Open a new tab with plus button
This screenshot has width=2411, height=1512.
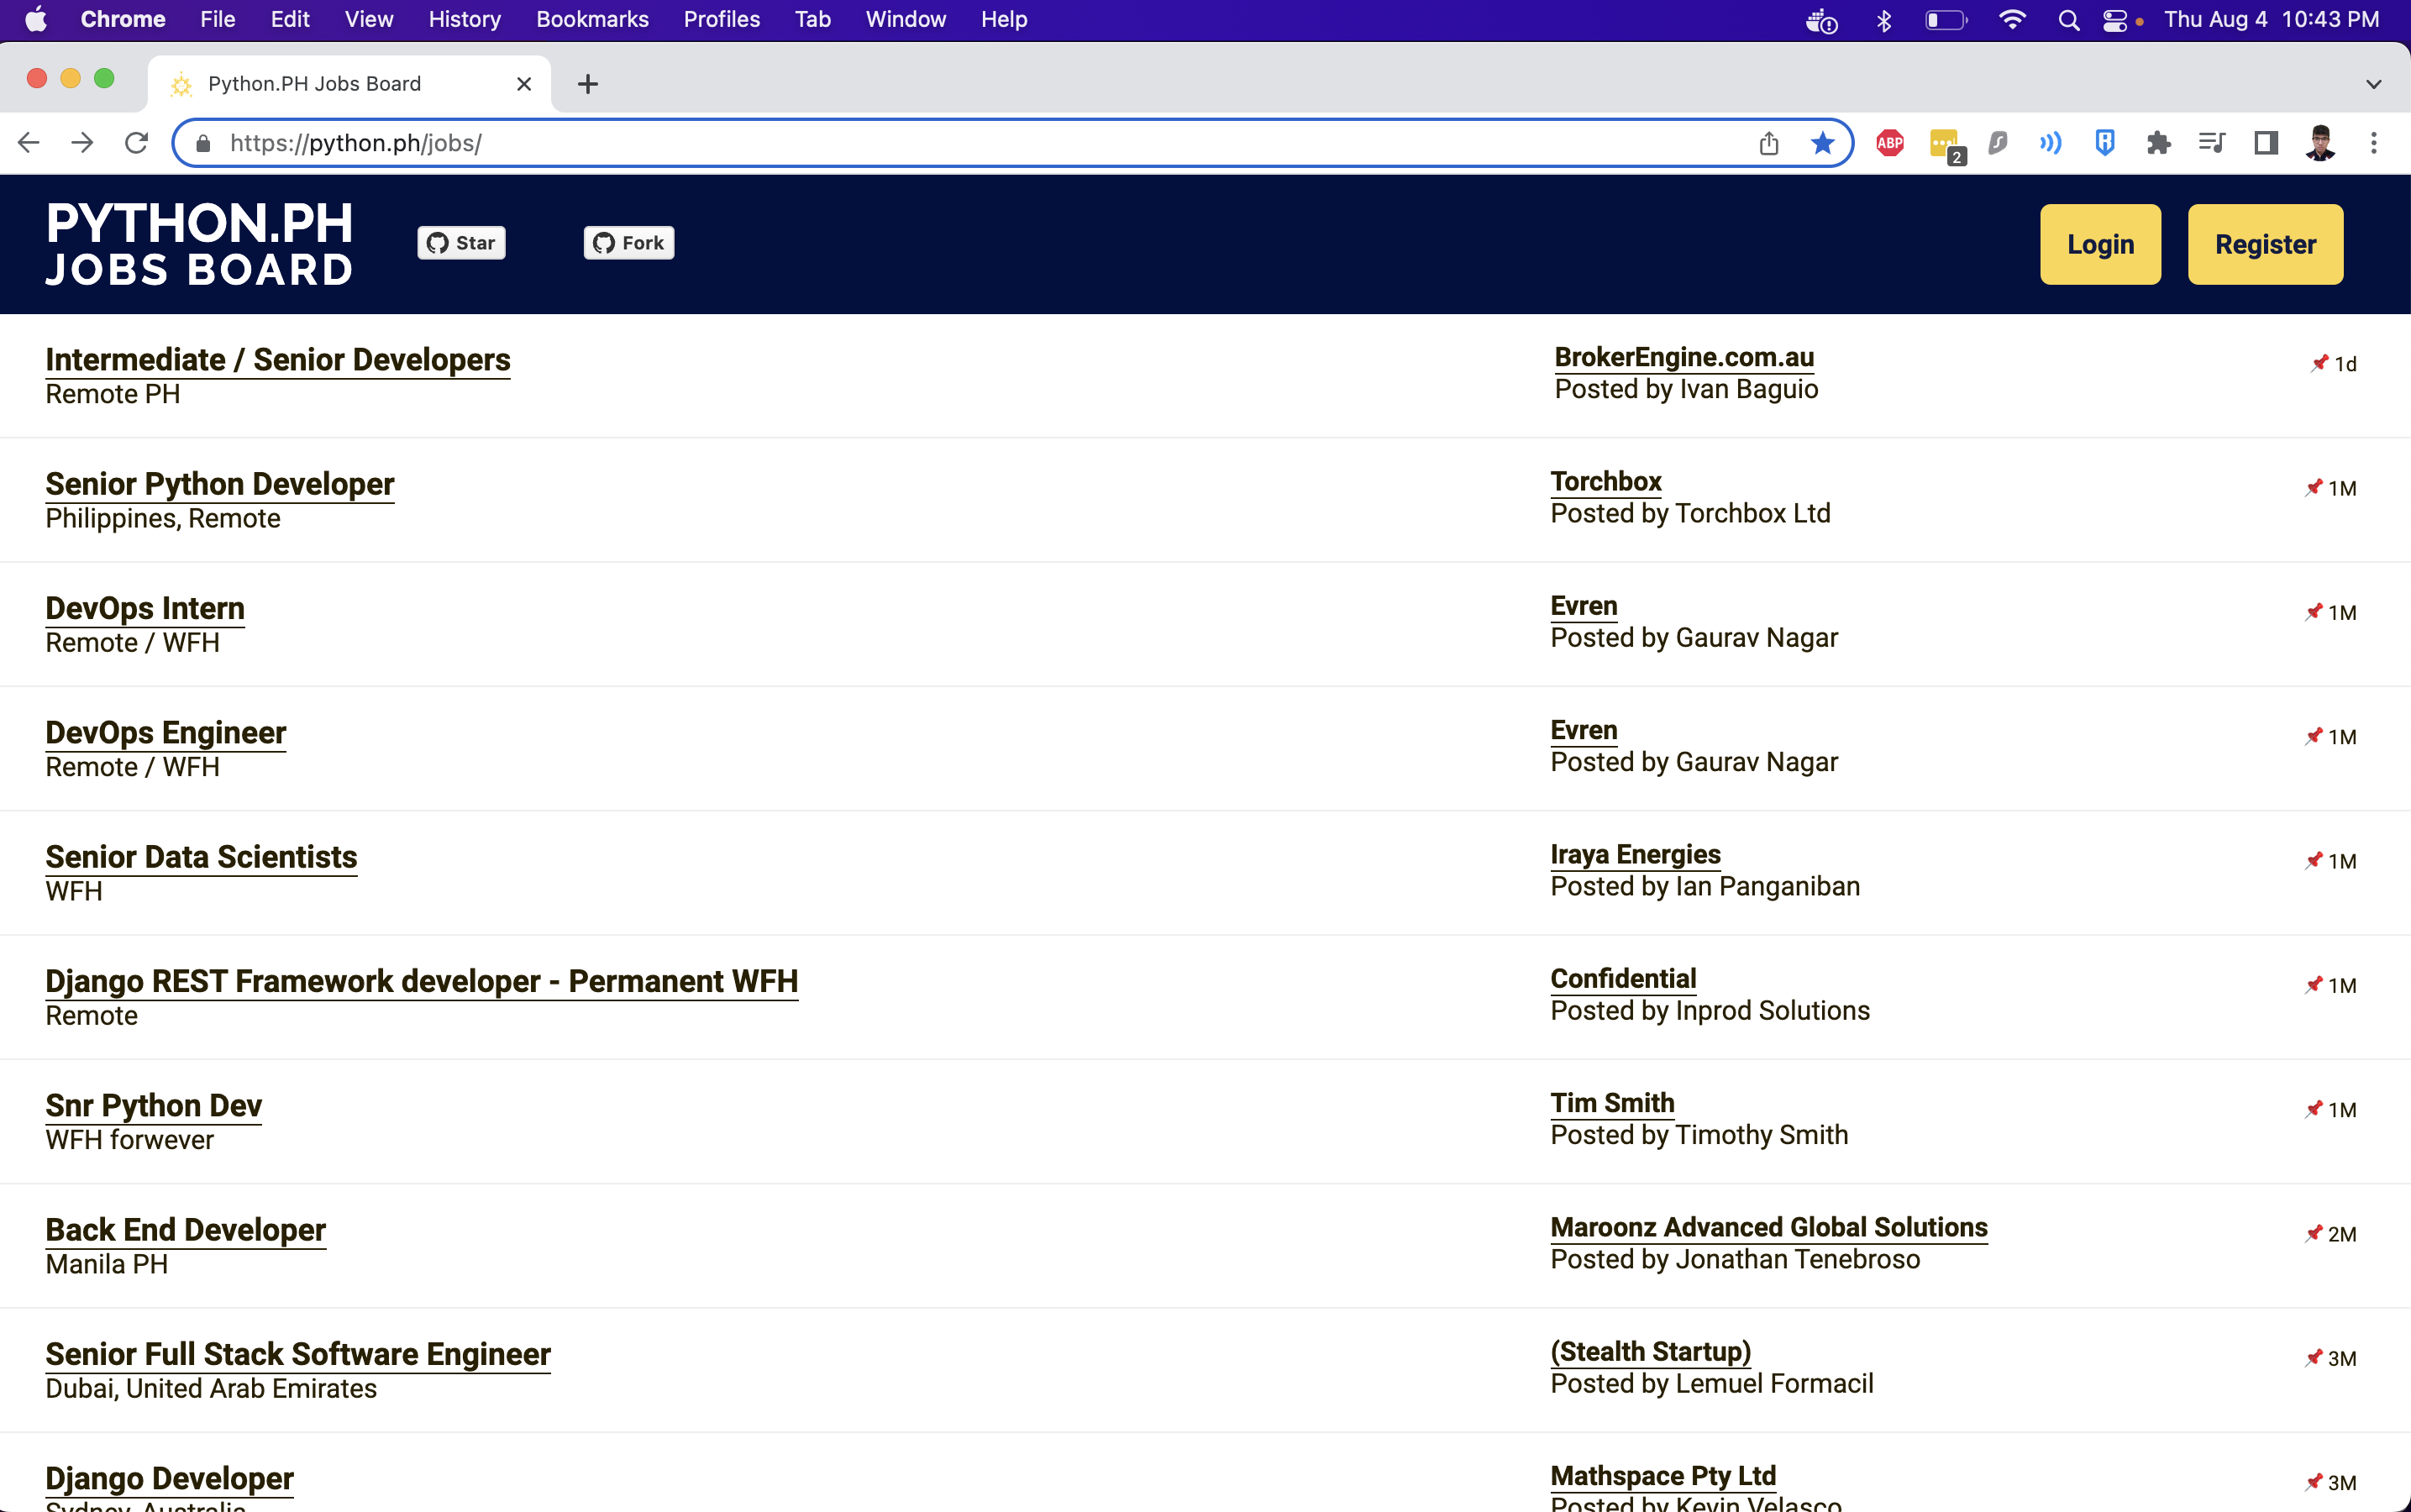point(588,84)
